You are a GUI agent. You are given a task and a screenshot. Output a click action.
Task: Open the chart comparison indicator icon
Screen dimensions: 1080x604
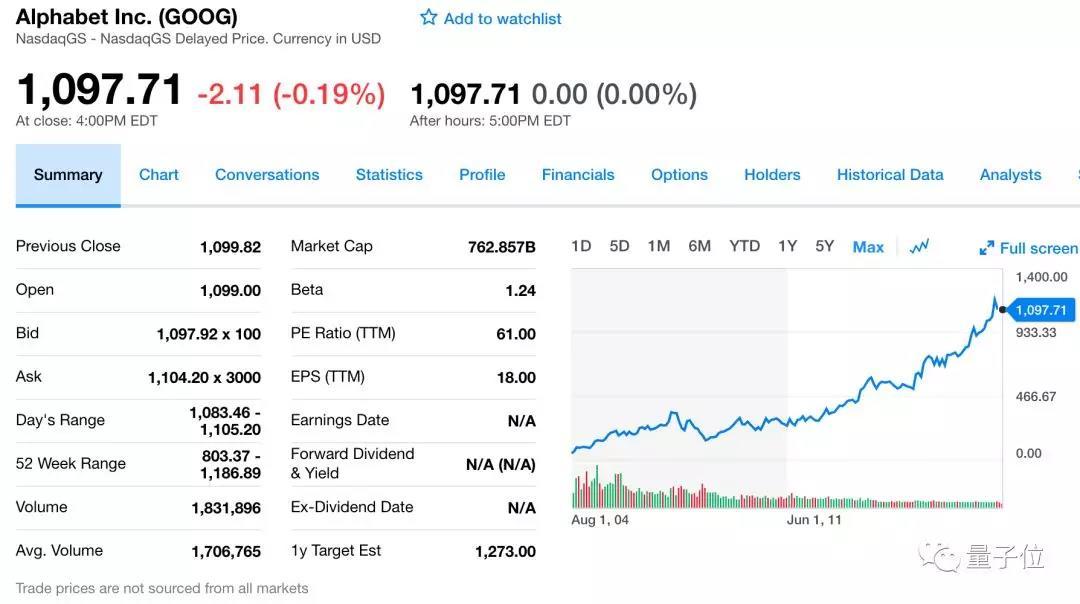tap(920, 246)
